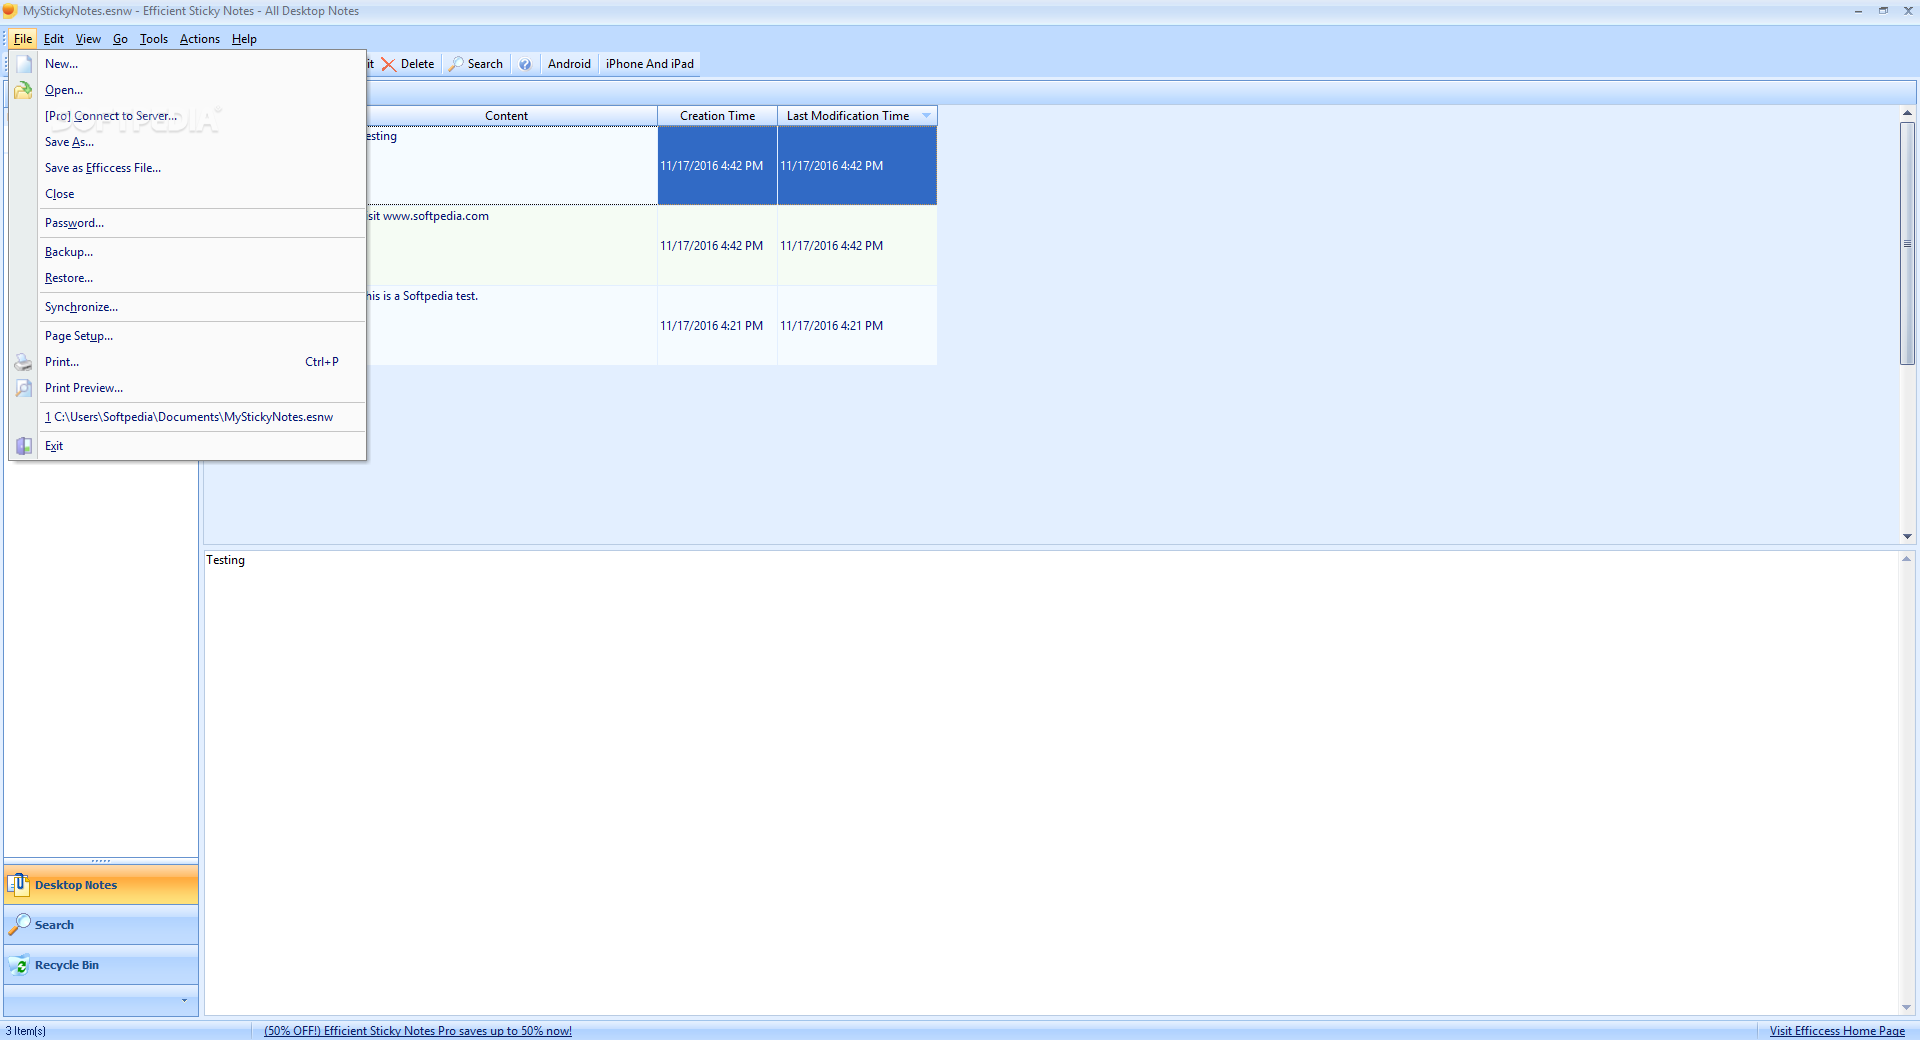The image size is (1920, 1040).
Task: Click the Desktop Notes navigation button
Action: tap(101, 885)
